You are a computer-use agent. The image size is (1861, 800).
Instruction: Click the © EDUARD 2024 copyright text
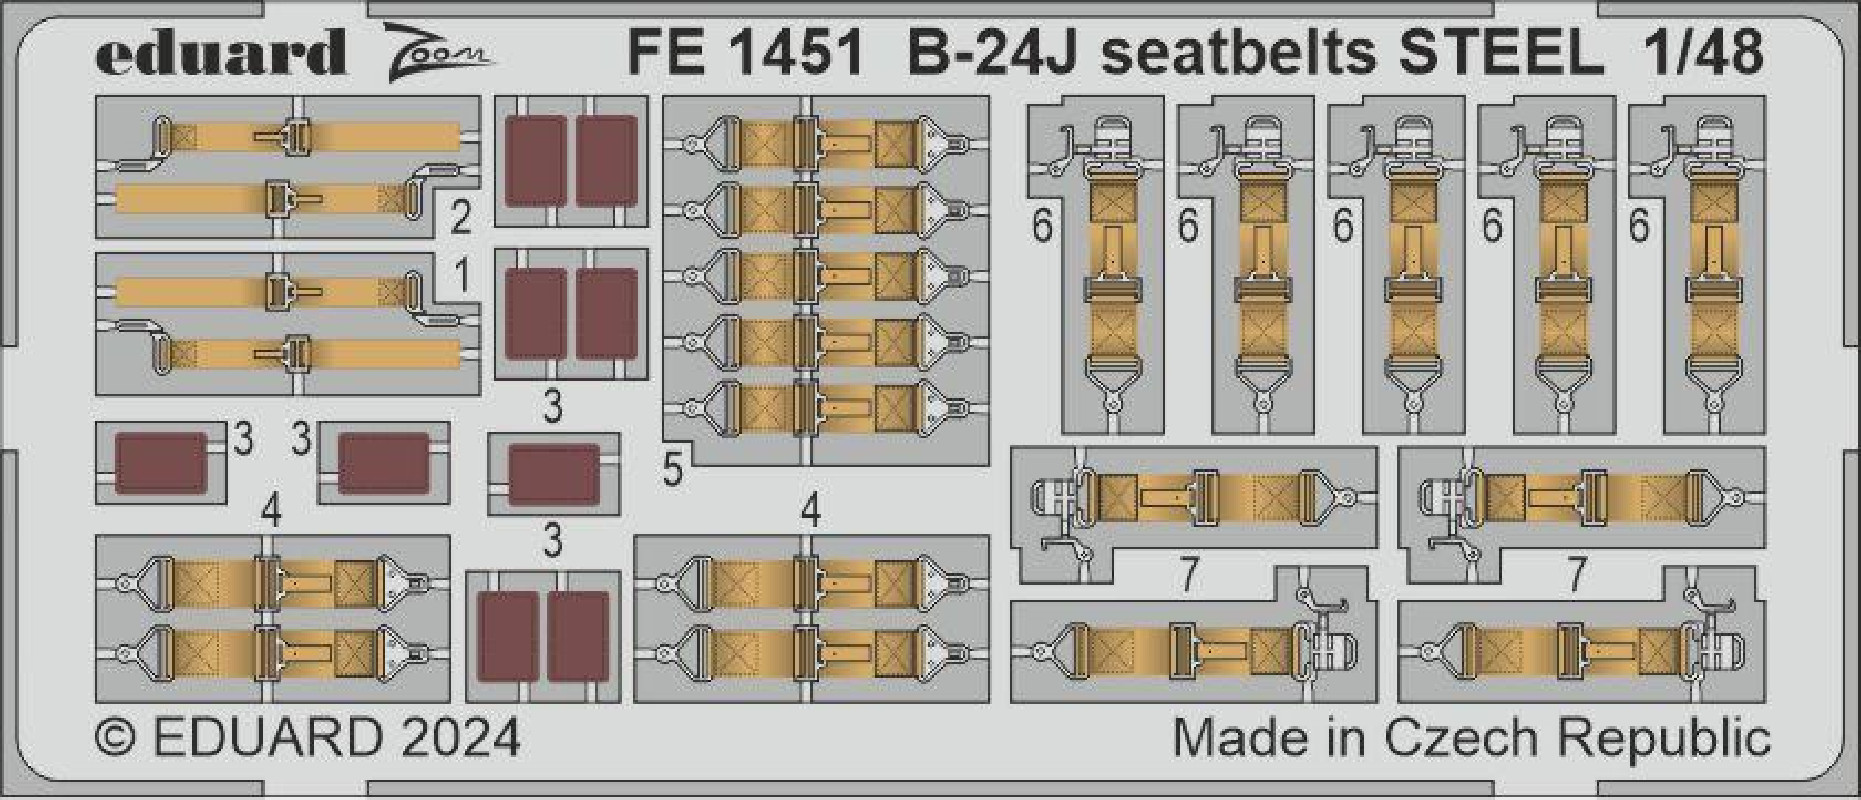[x=308, y=739]
